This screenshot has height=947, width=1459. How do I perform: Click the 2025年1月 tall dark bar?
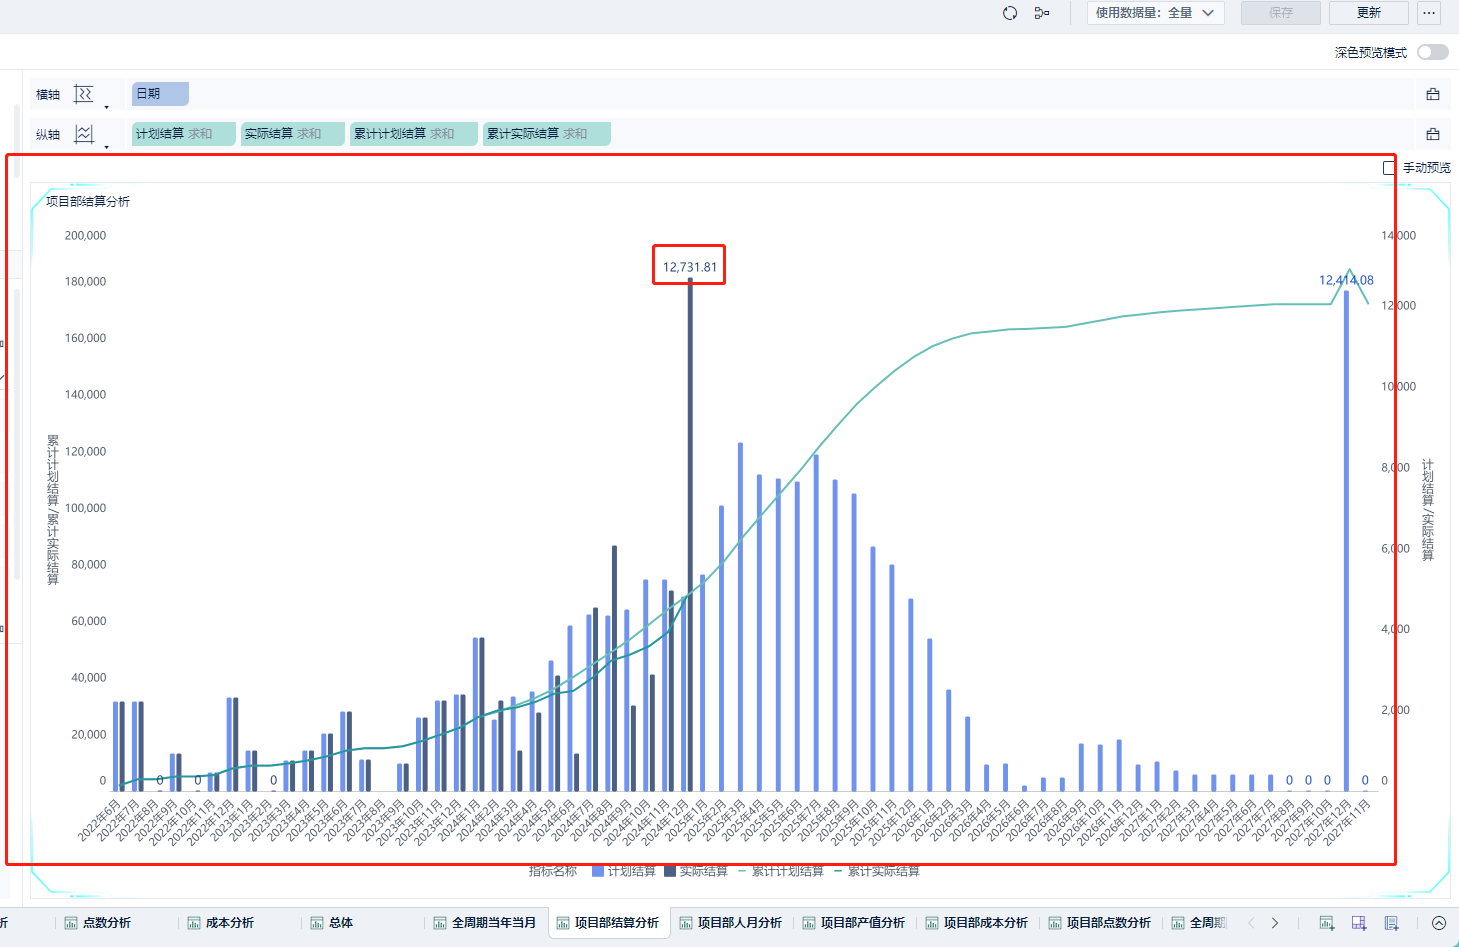690,536
